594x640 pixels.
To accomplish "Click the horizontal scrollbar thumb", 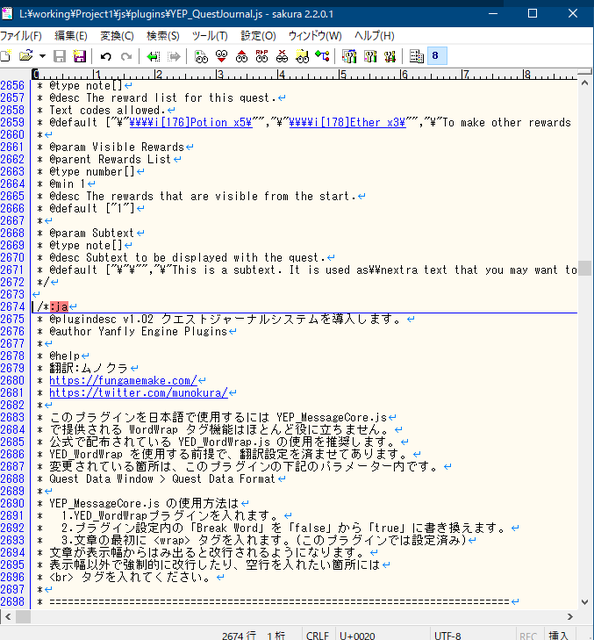I will [23, 616].
